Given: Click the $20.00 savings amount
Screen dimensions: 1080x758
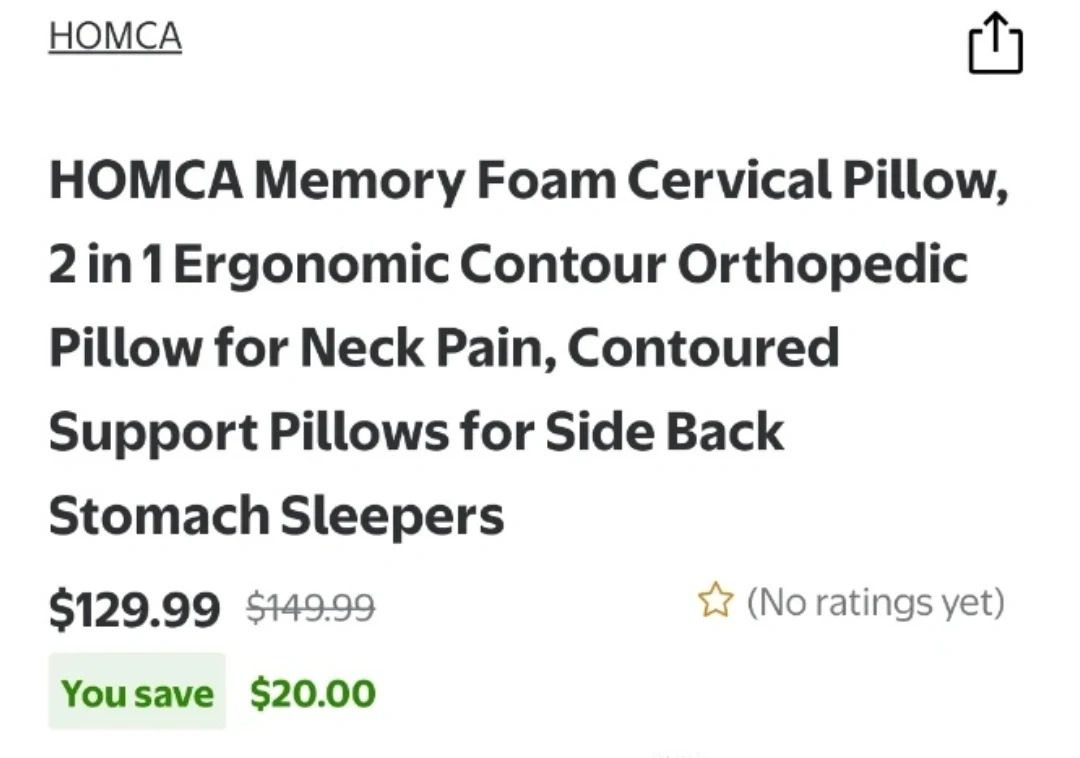Looking at the screenshot, I should (312, 692).
